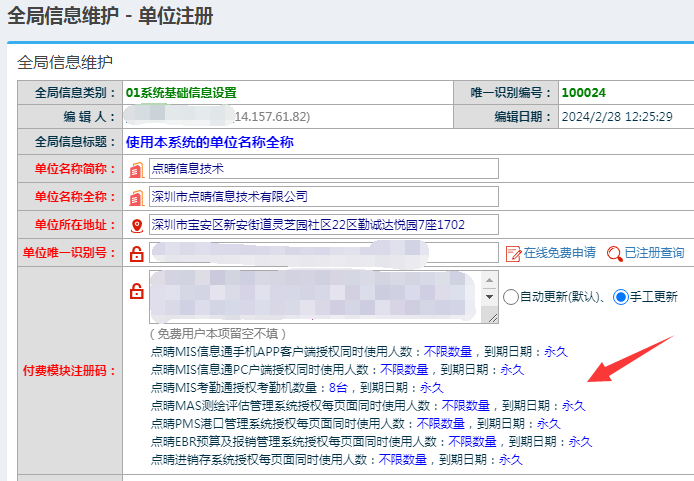This screenshot has height=481, width=694.
Task: Focus the 单位名称简称 input containing 点睛信息技术
Action: pos(322,168)
